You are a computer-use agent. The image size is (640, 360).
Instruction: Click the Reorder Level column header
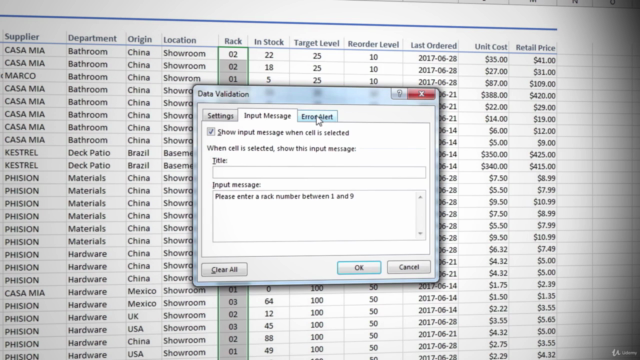tap(373, 44)
